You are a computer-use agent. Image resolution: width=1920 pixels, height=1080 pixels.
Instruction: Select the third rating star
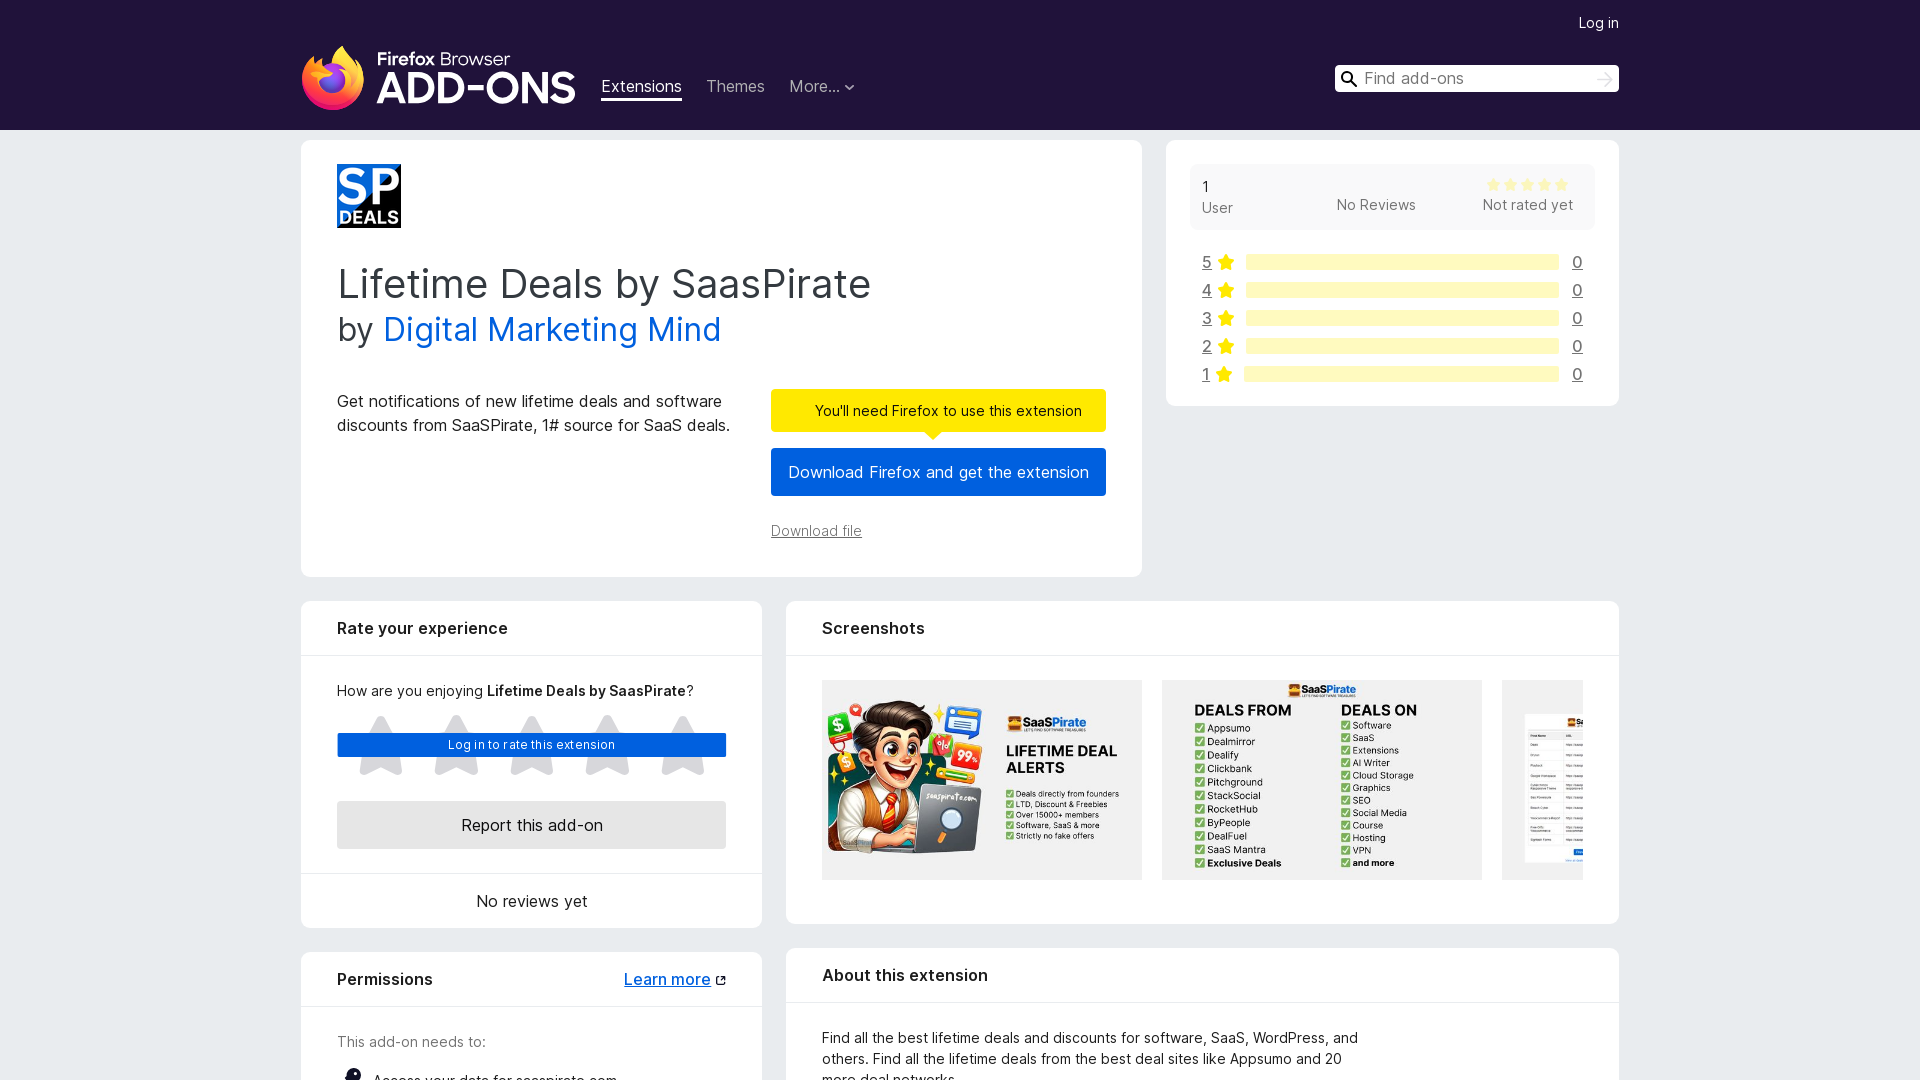point(532,745)
